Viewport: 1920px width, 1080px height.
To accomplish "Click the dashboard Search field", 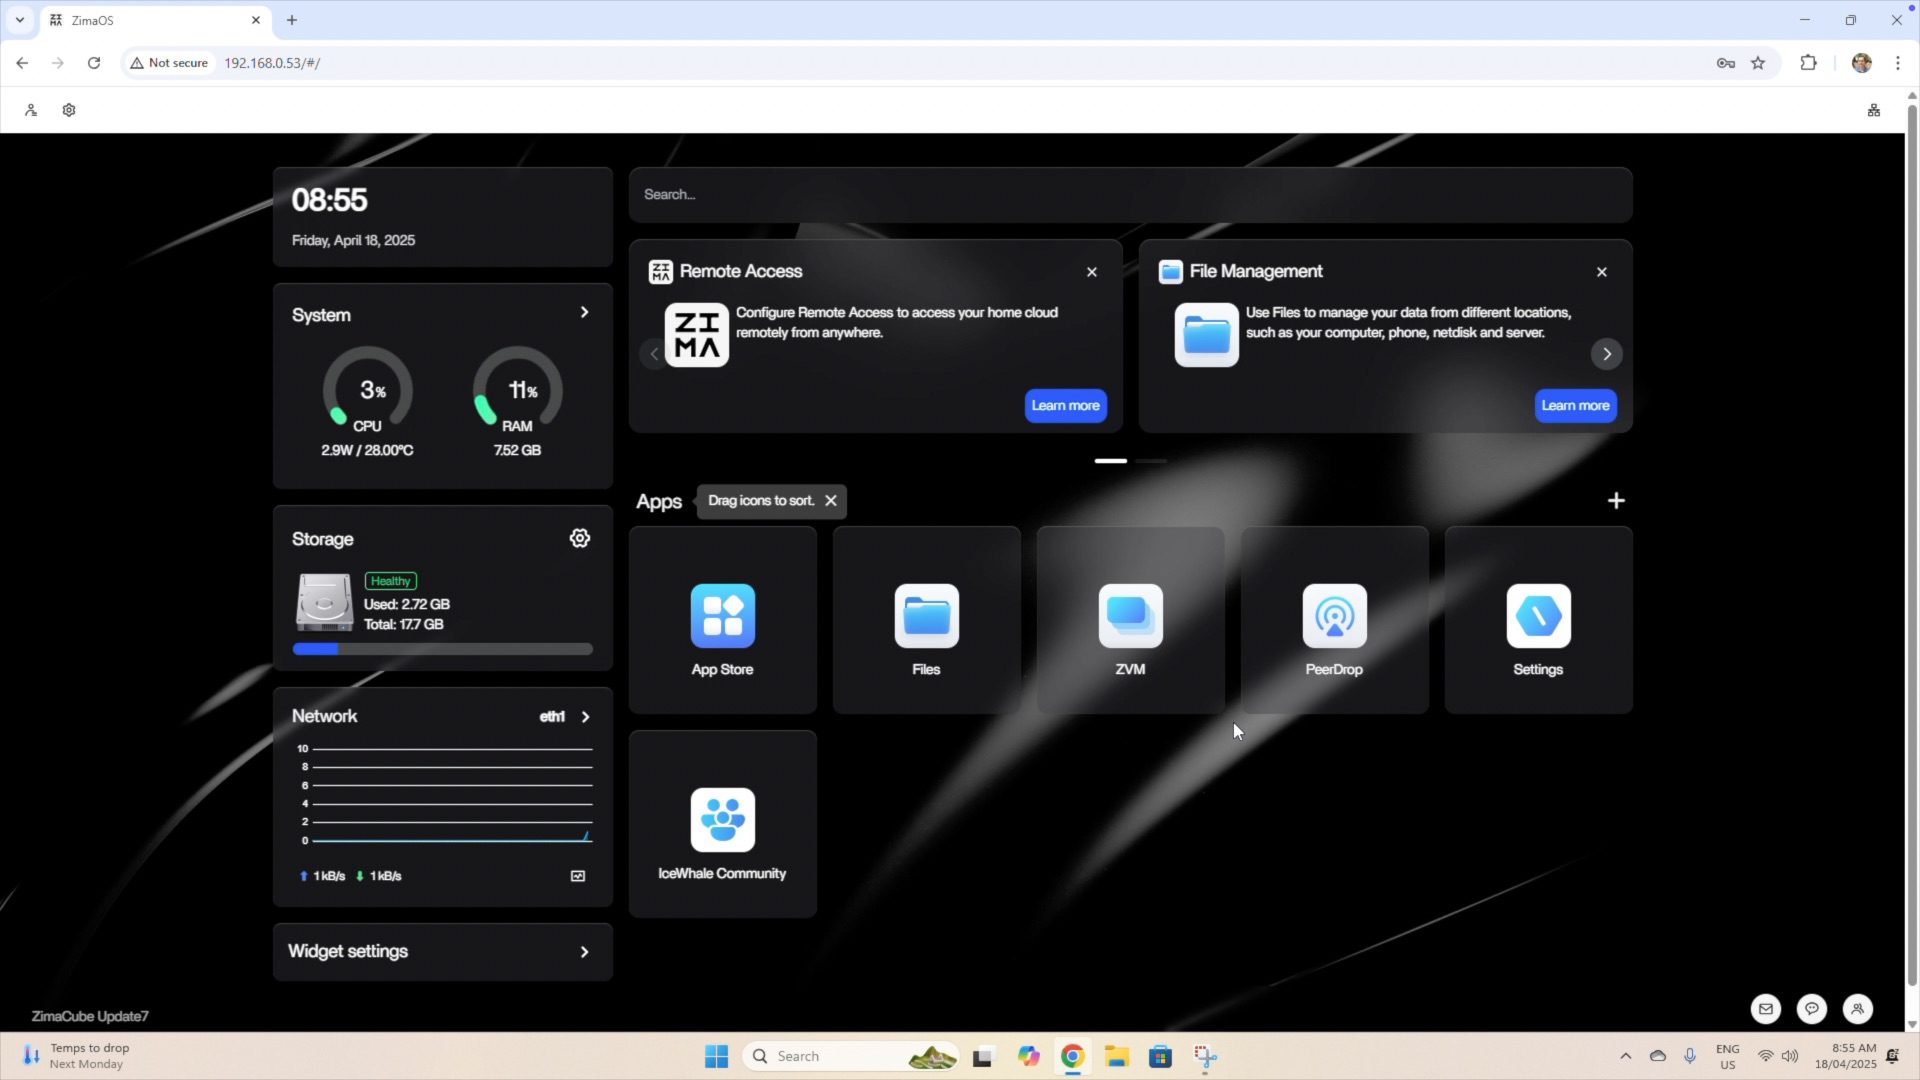I will [1130, 195].
